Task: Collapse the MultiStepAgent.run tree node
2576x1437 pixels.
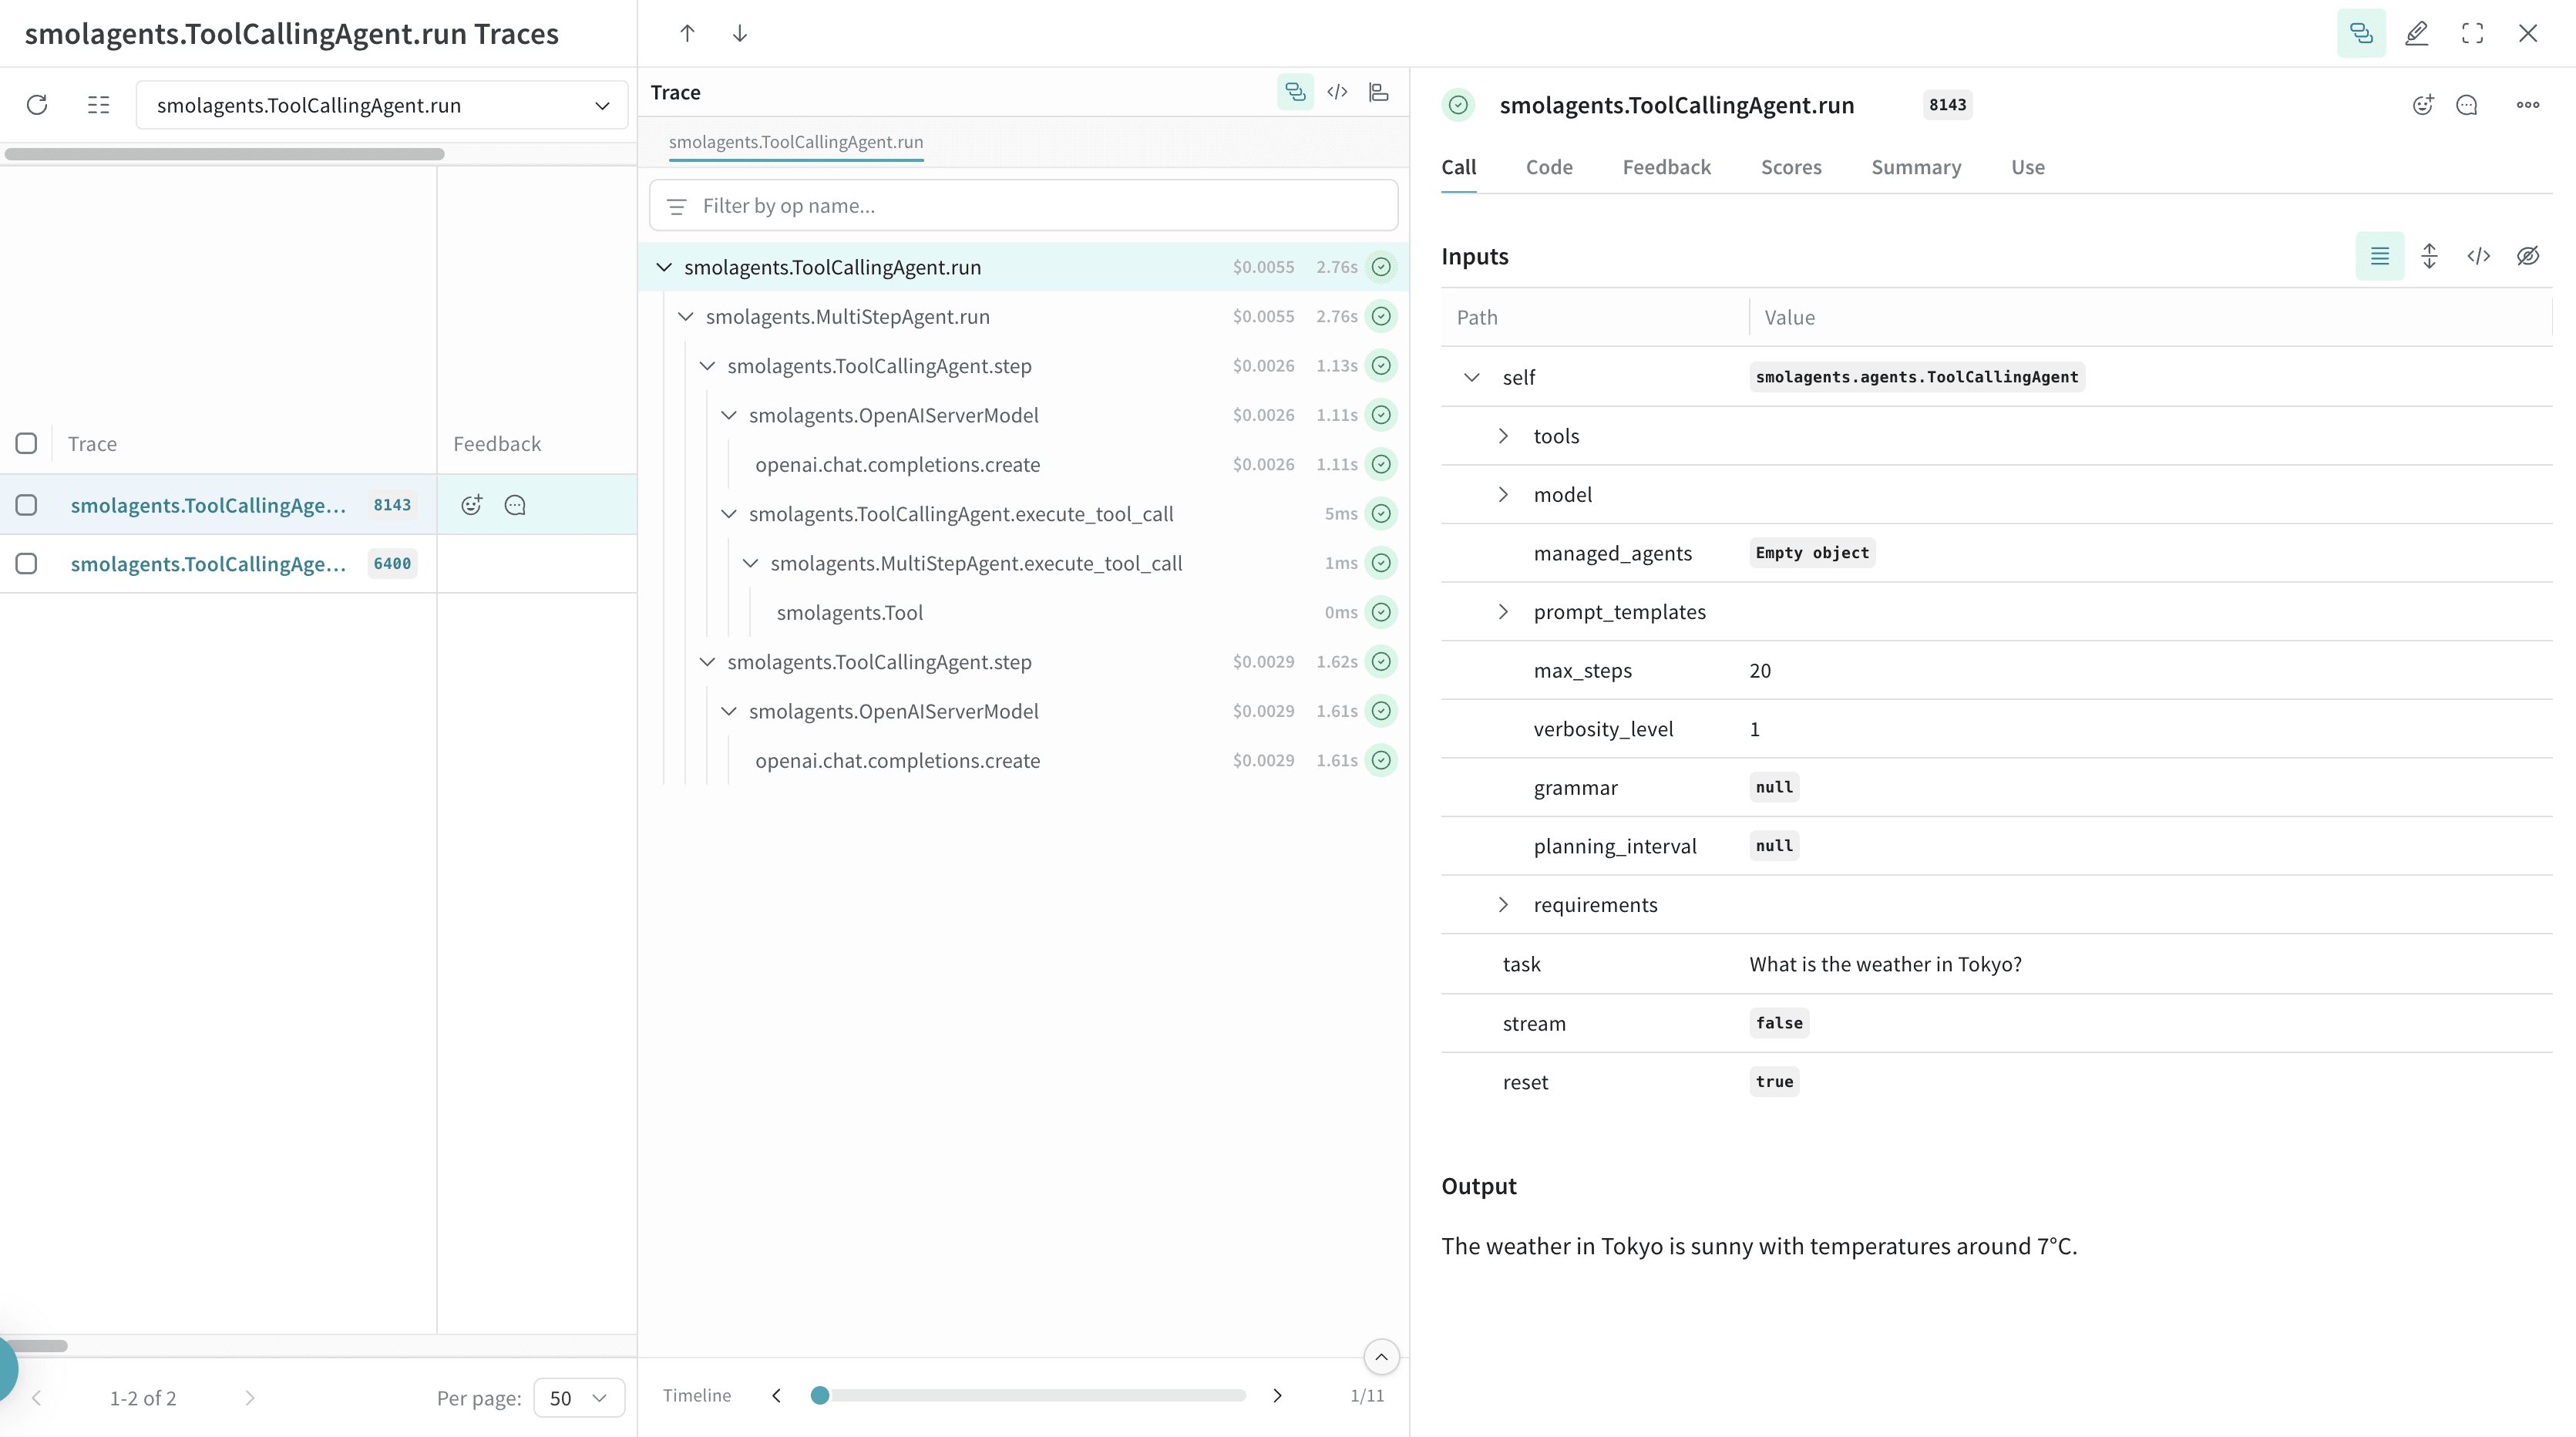Action: [685, 316]
